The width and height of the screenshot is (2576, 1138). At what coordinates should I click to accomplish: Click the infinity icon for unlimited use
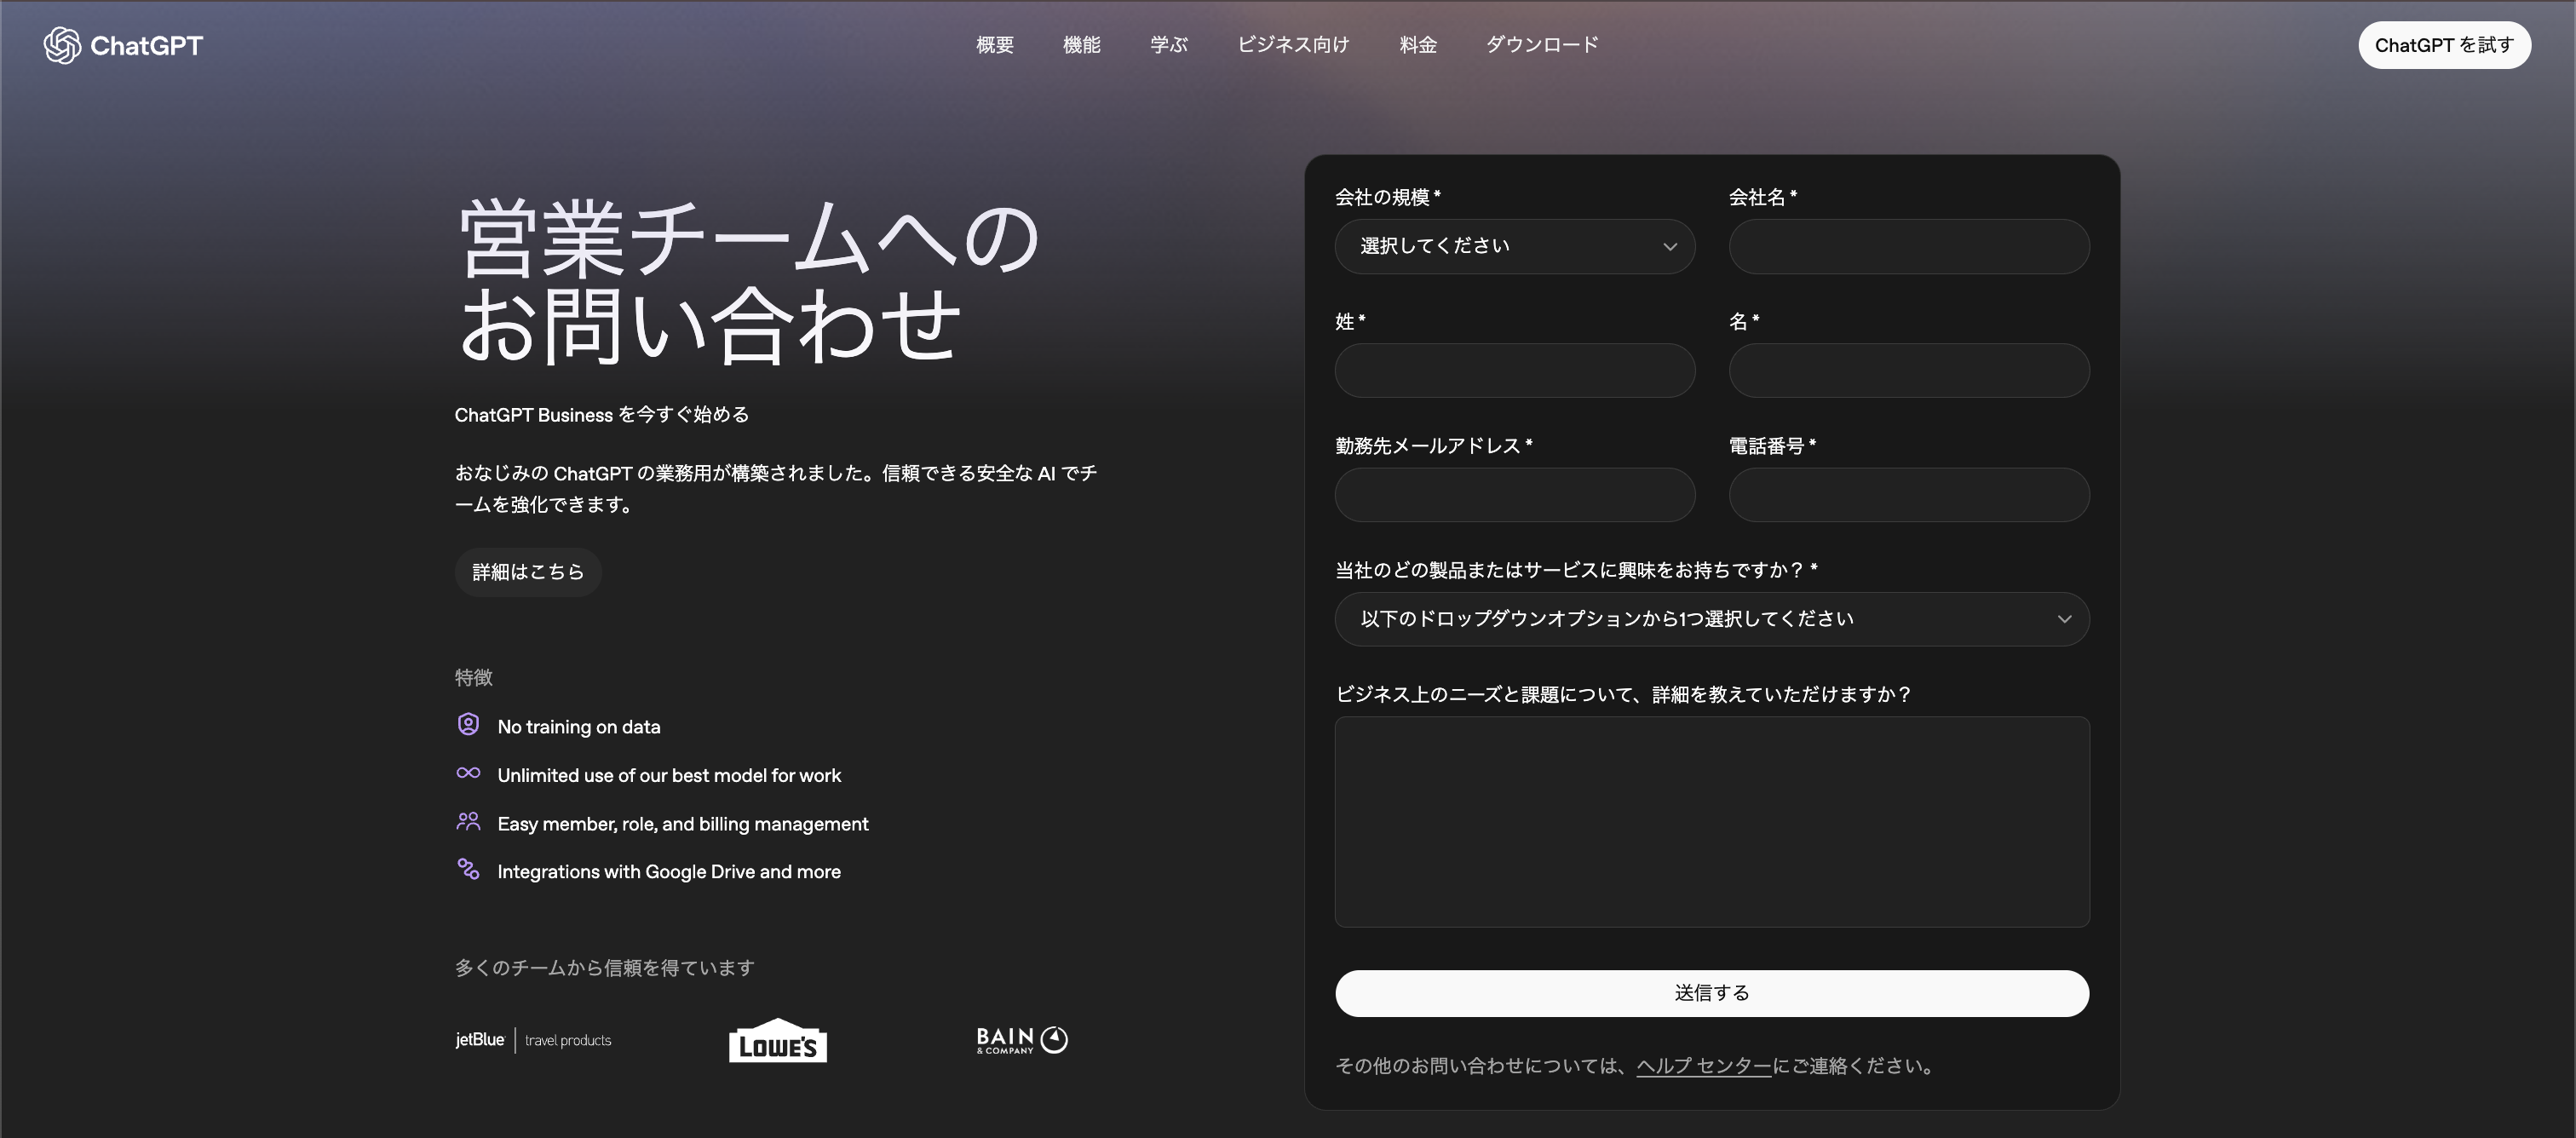(468, 773)
